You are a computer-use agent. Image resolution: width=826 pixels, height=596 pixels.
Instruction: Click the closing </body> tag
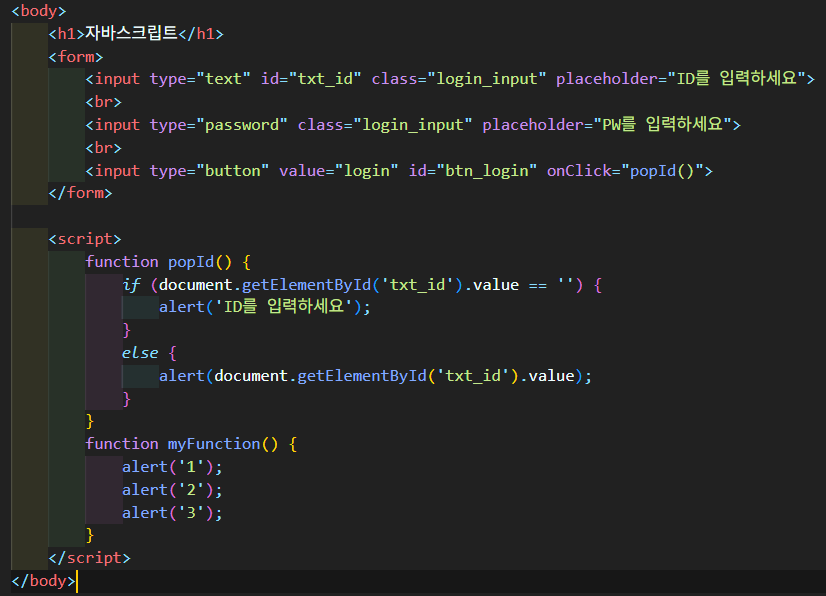click(x=43, y=581)
